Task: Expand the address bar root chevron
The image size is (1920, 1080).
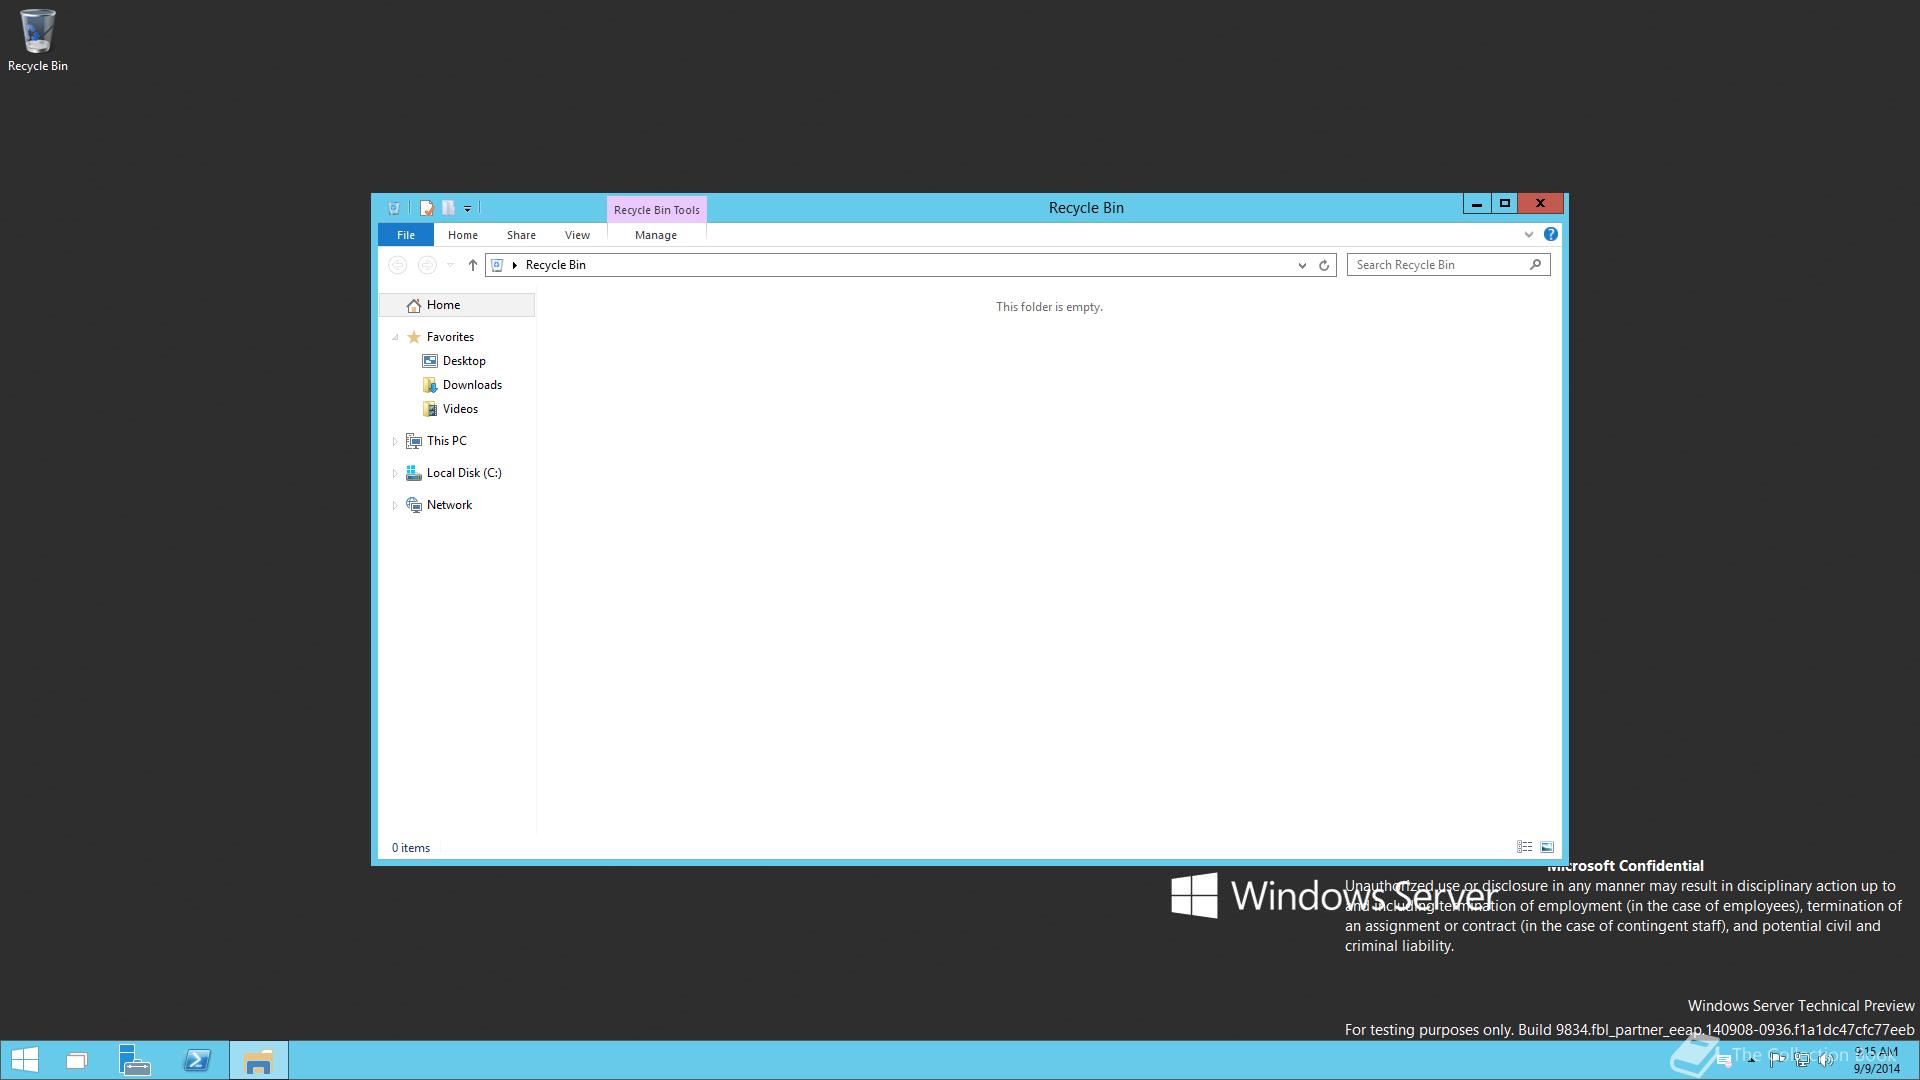Action: coord(515,265)
